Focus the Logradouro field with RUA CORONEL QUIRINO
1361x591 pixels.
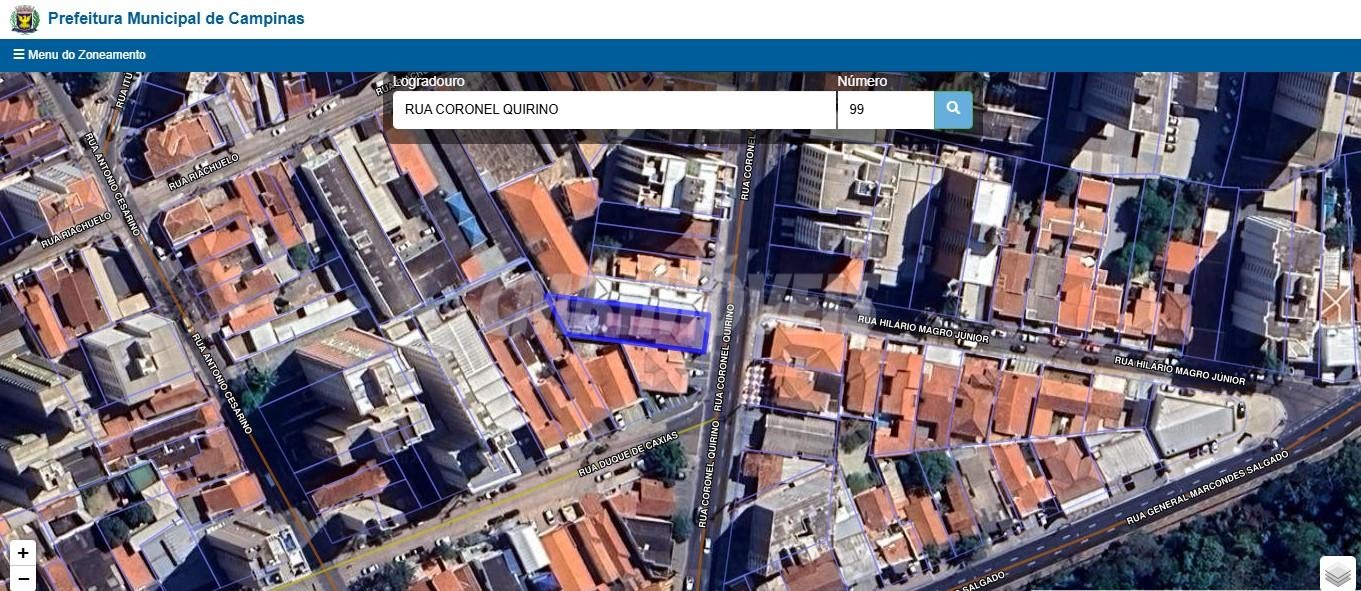pos(613,110)
